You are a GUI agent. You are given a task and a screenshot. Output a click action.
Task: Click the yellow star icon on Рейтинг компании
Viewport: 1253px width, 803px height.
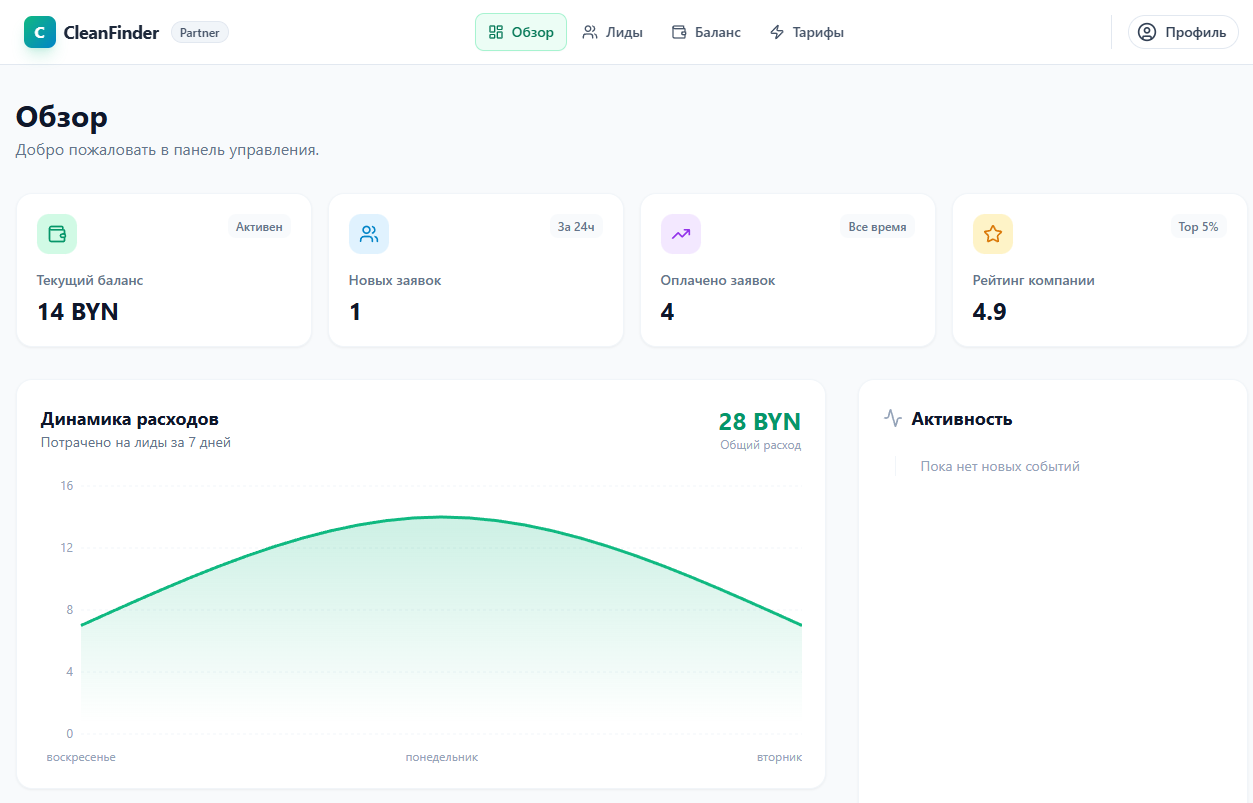[993, 233]
